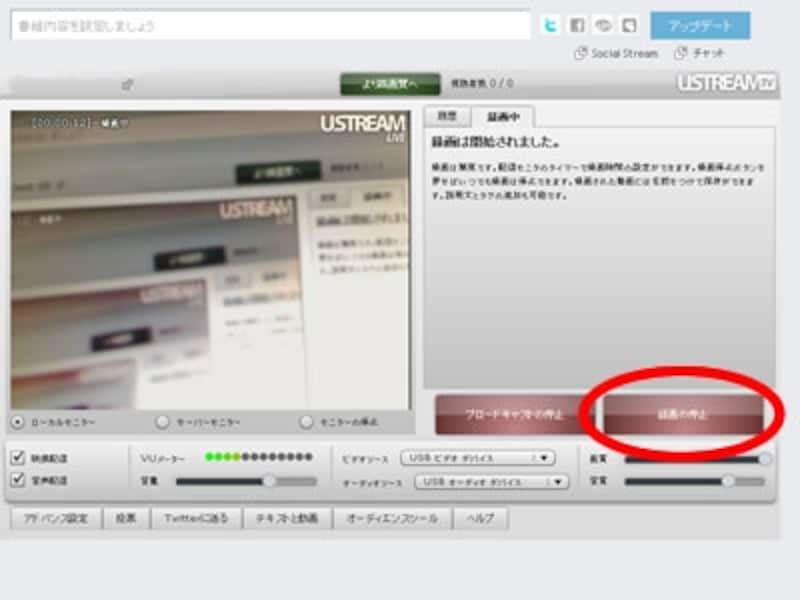Click the green VU meter dots
The image size is (800, 600).
click(258, 457)
